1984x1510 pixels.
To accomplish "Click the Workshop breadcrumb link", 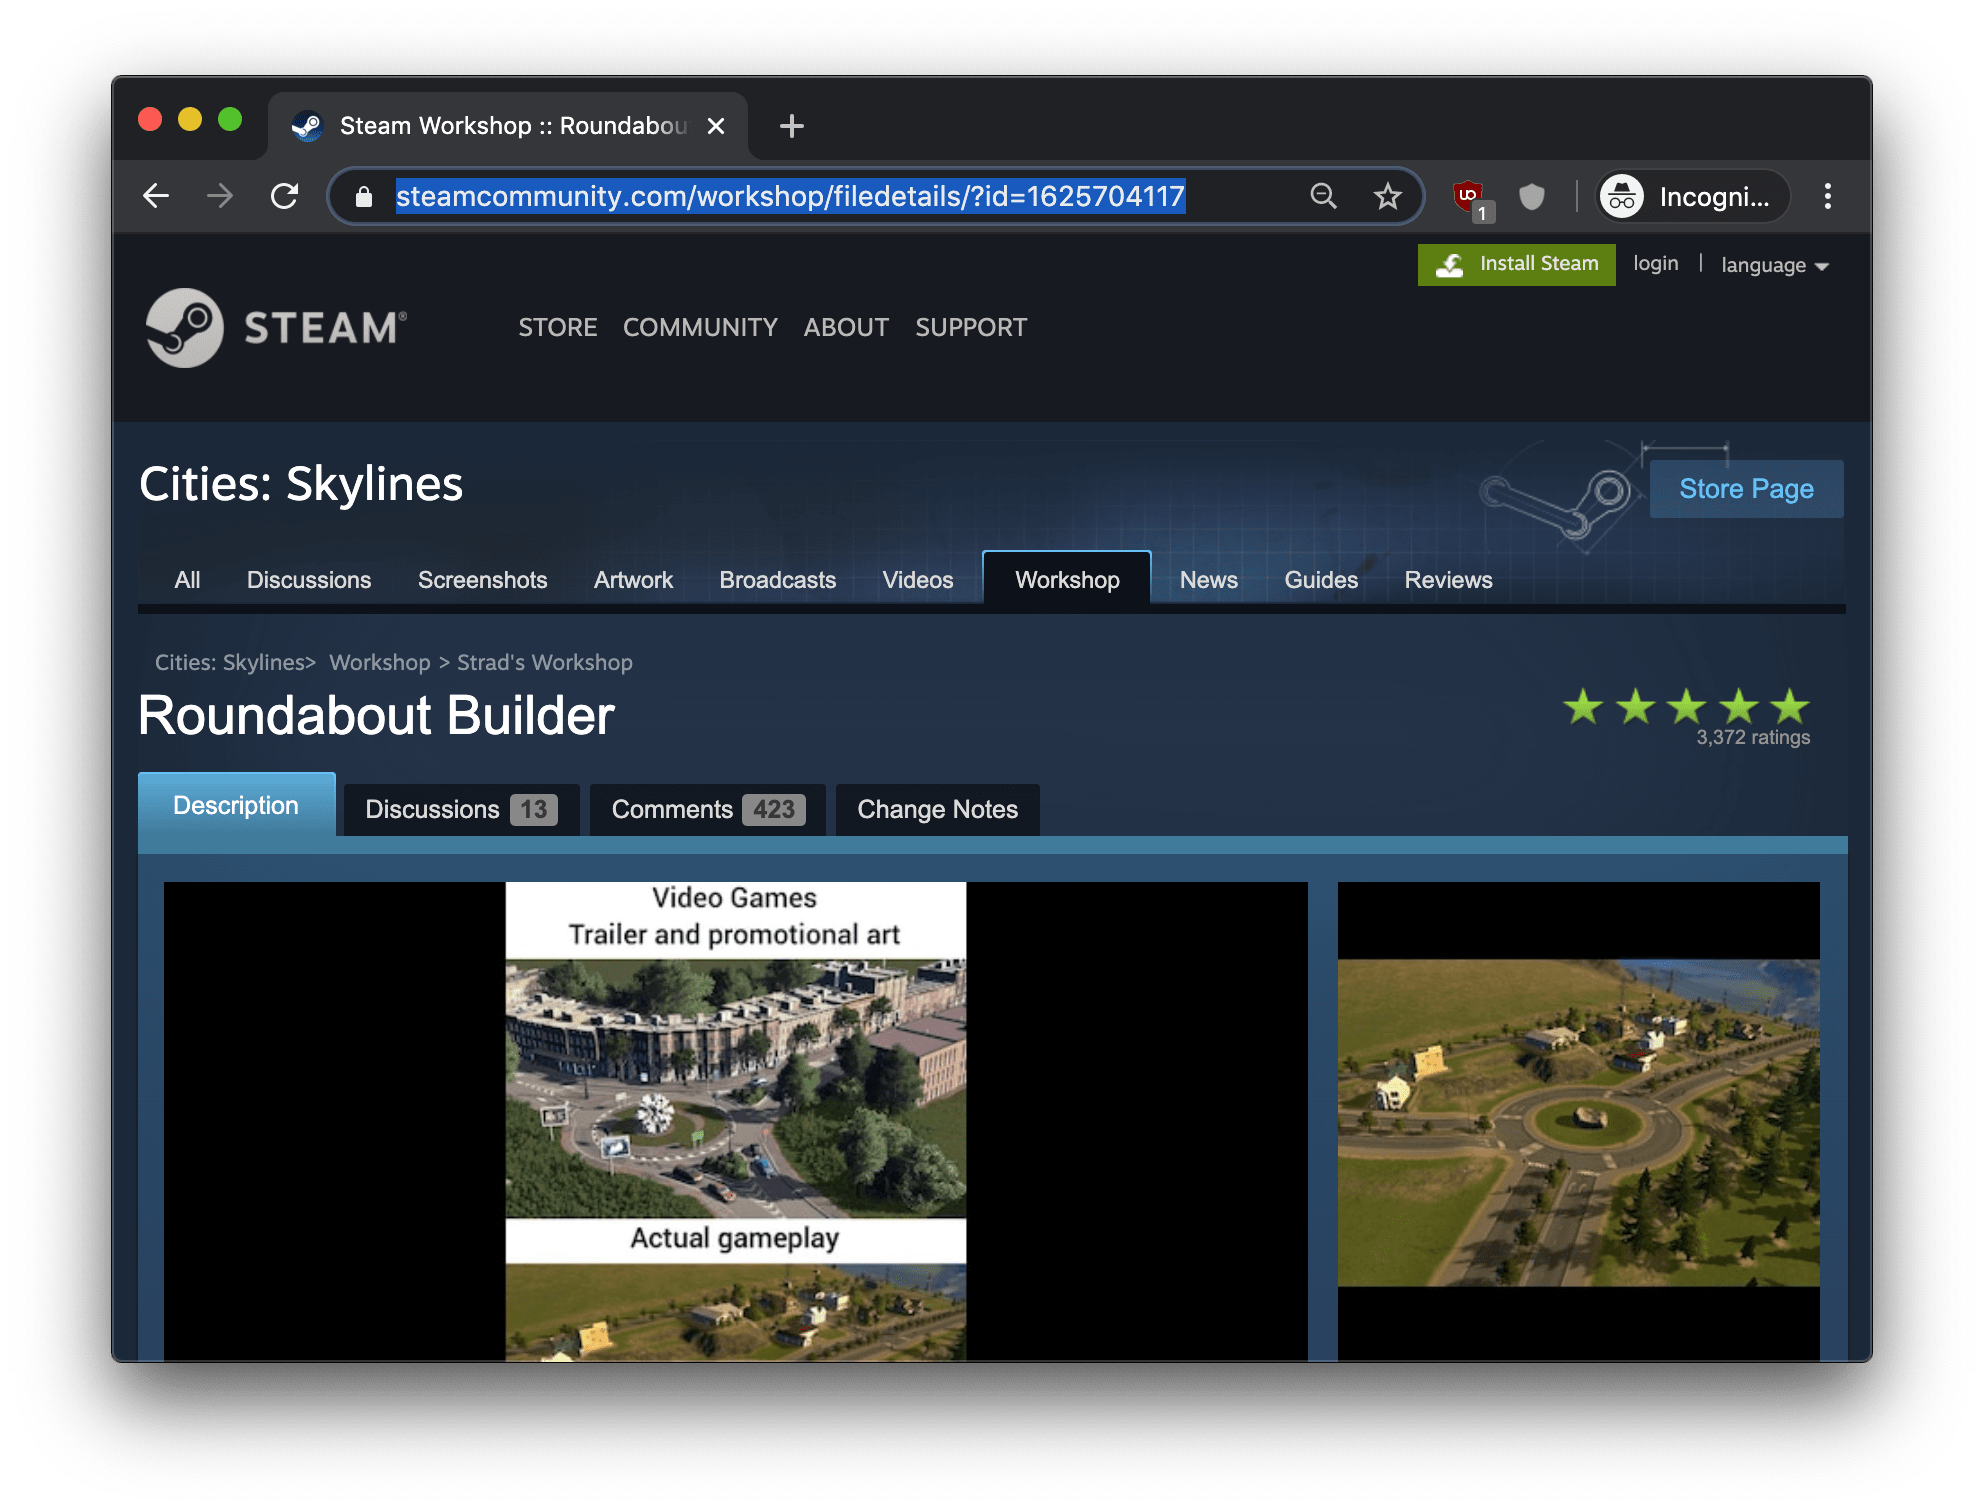I will (x=380, y=662).
